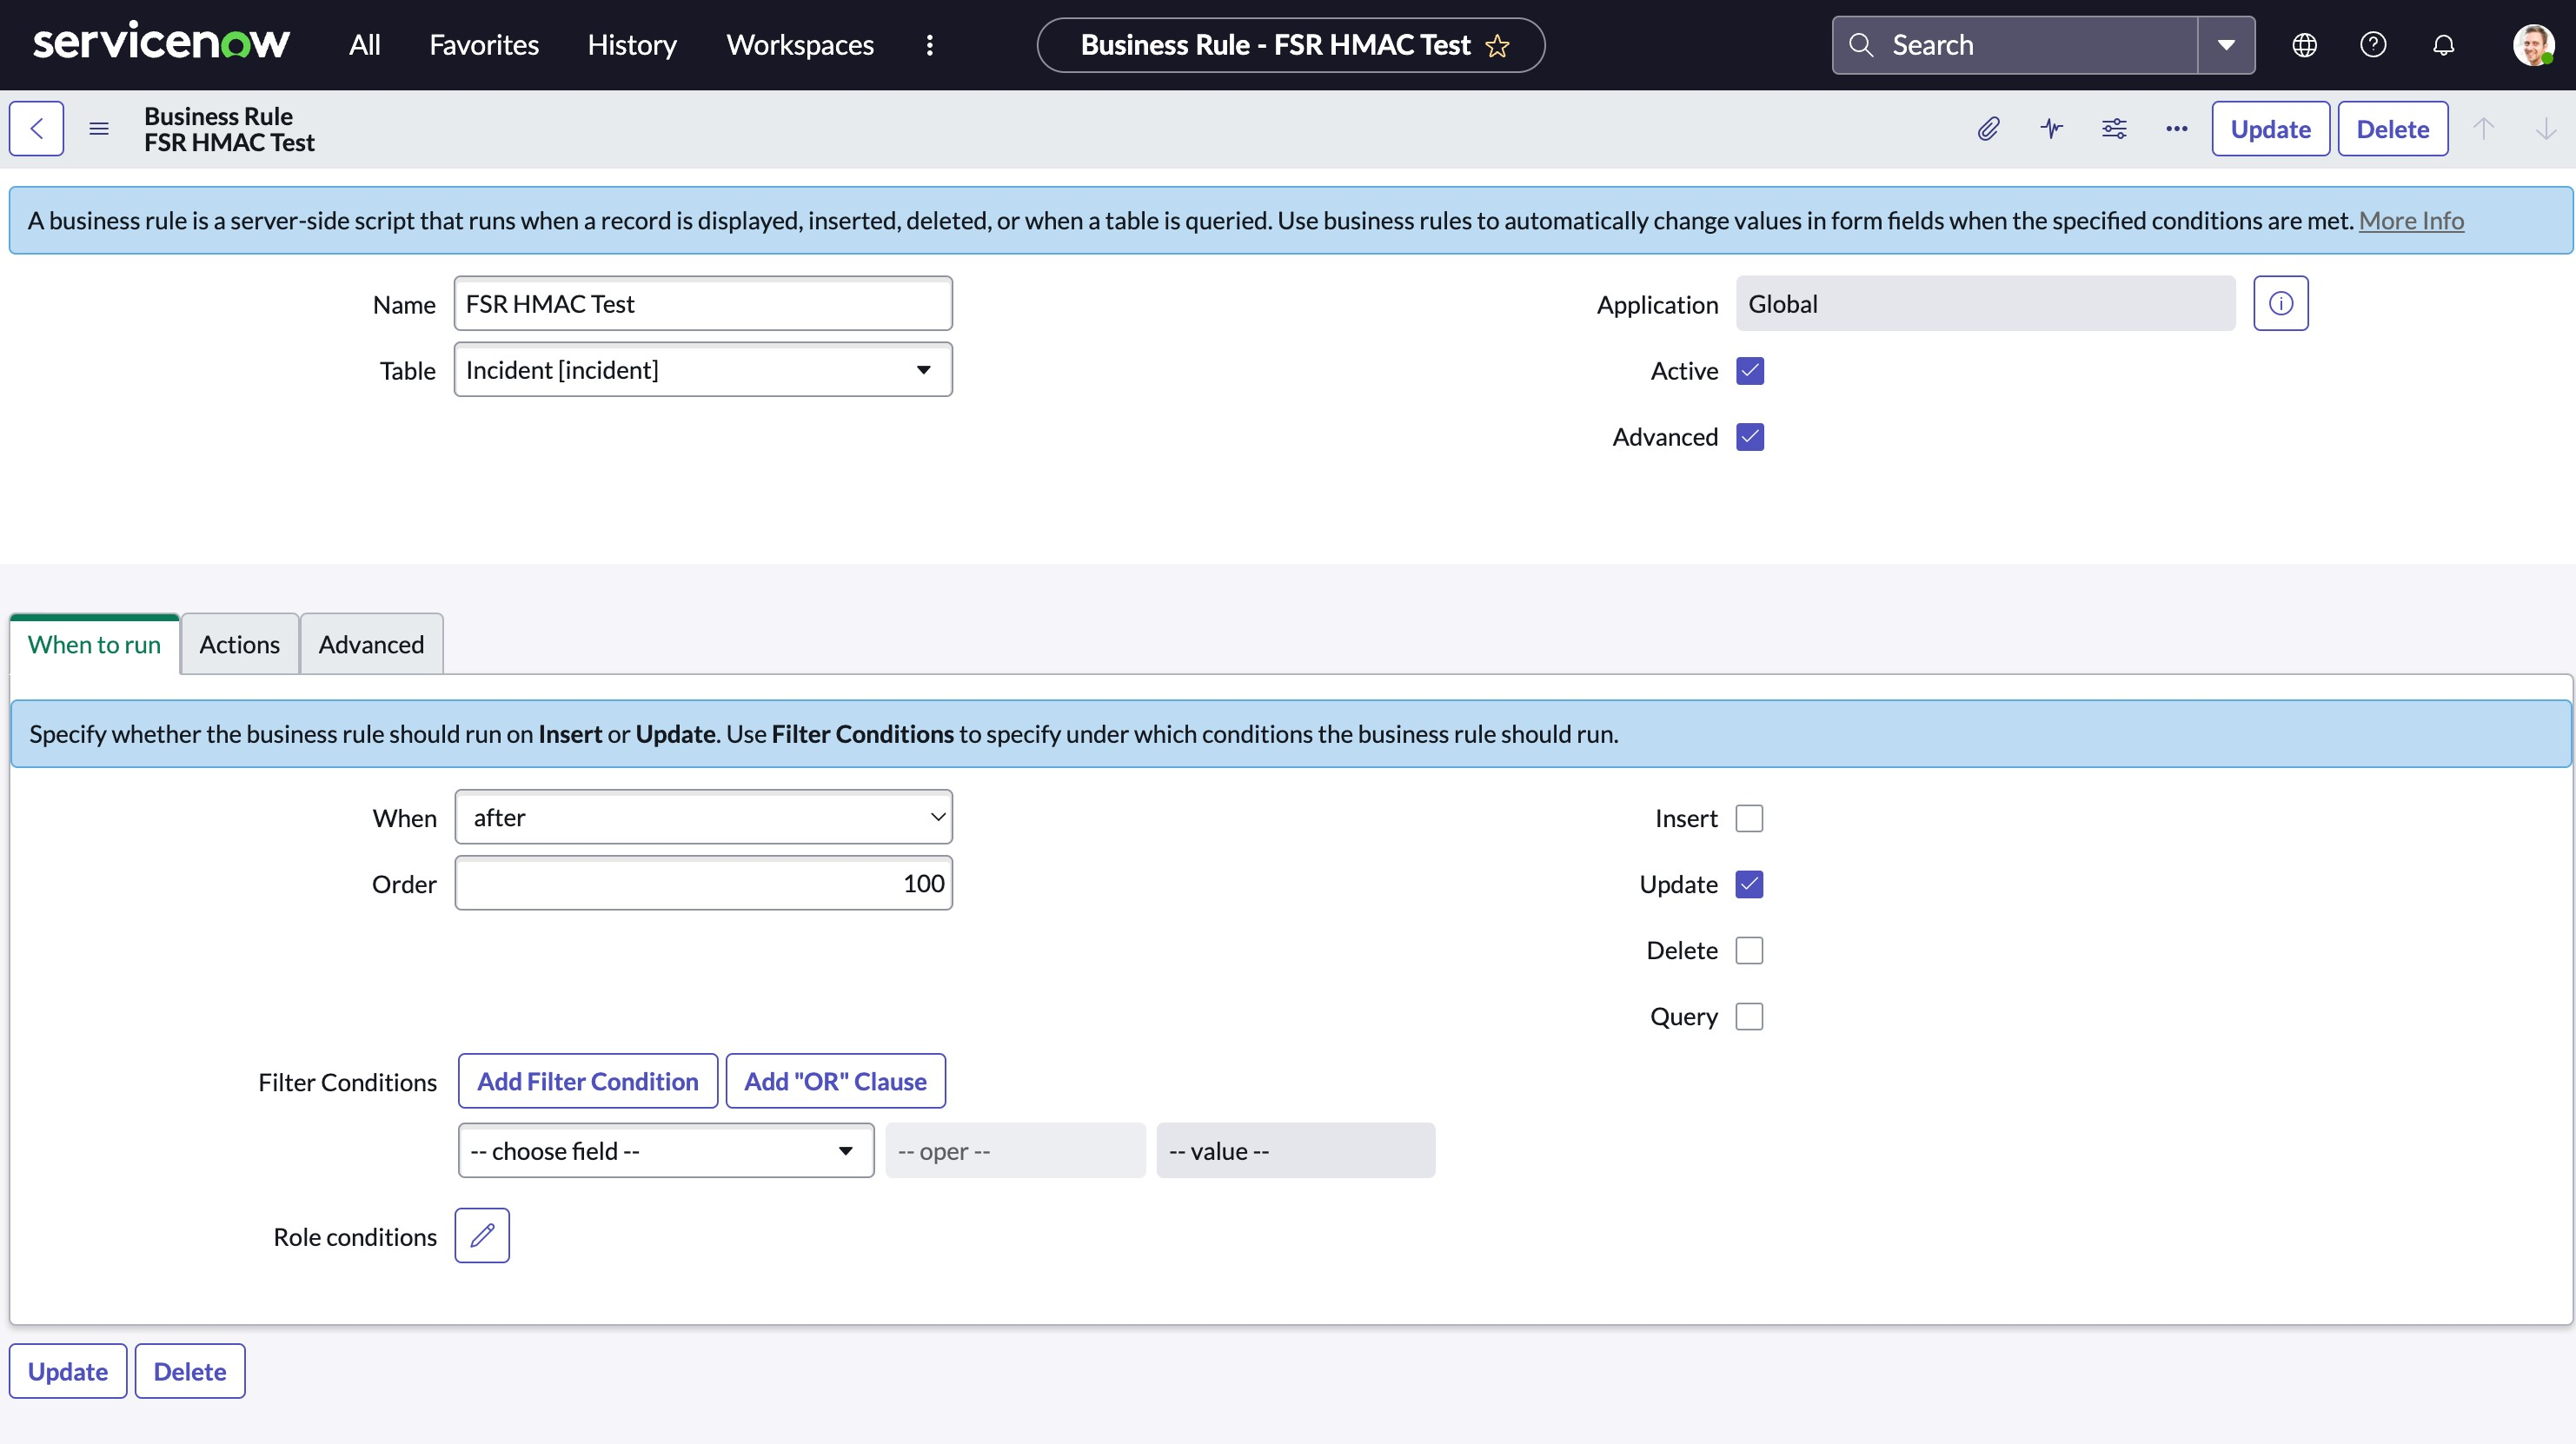Click the Application info icon
This screenshot has height=1444, width=2576.
point(2280,303)
